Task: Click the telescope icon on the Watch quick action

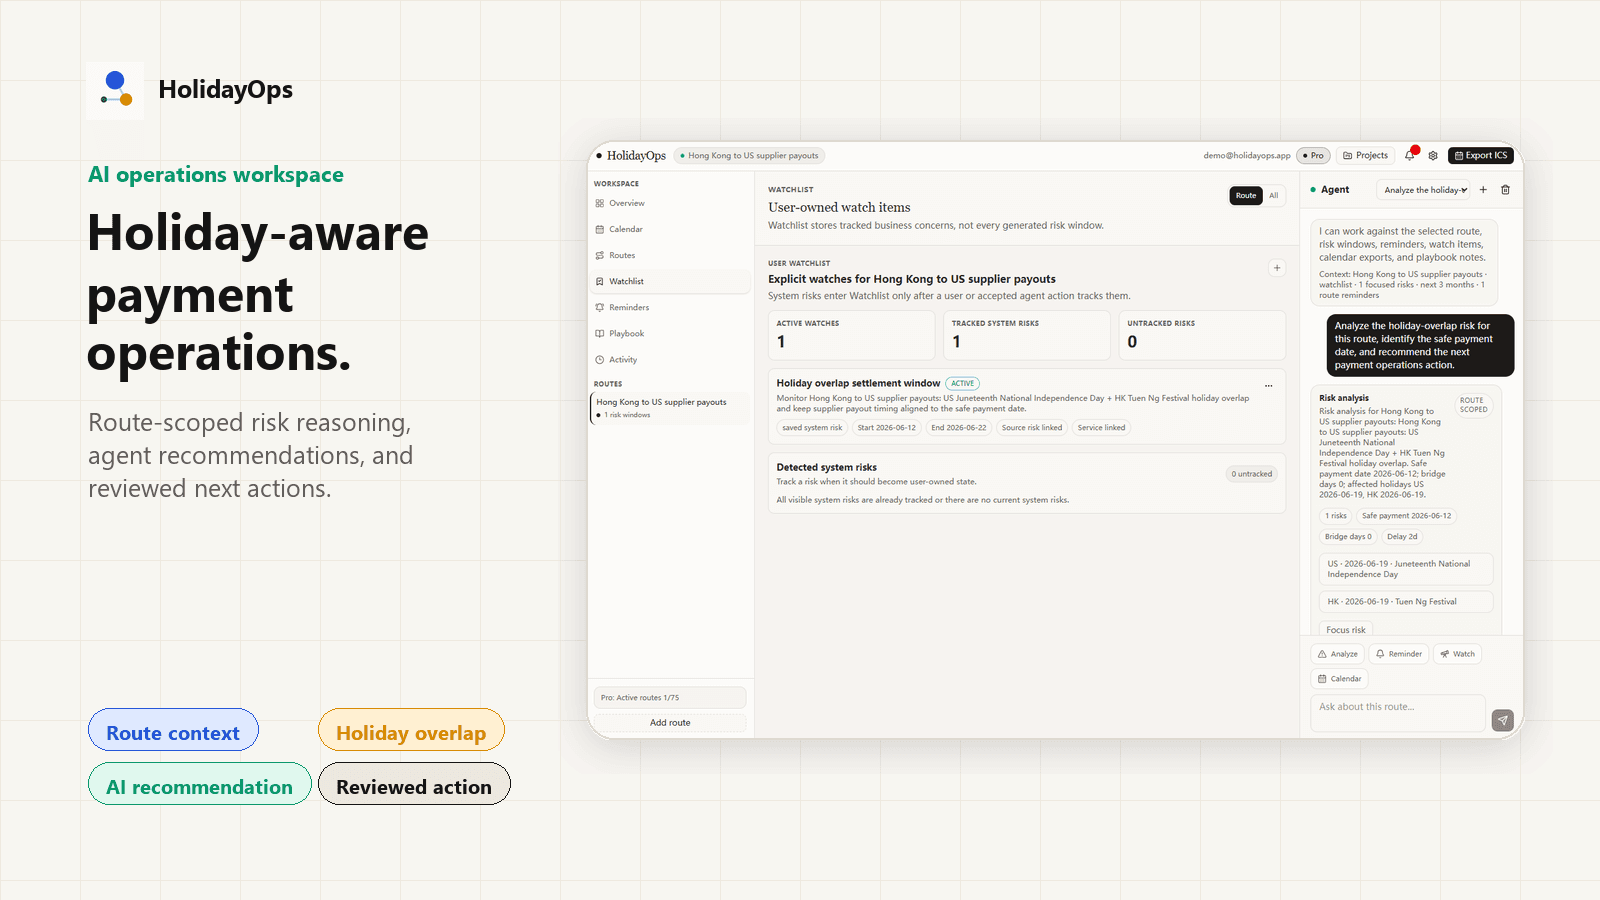Action: pos(1445,654)
